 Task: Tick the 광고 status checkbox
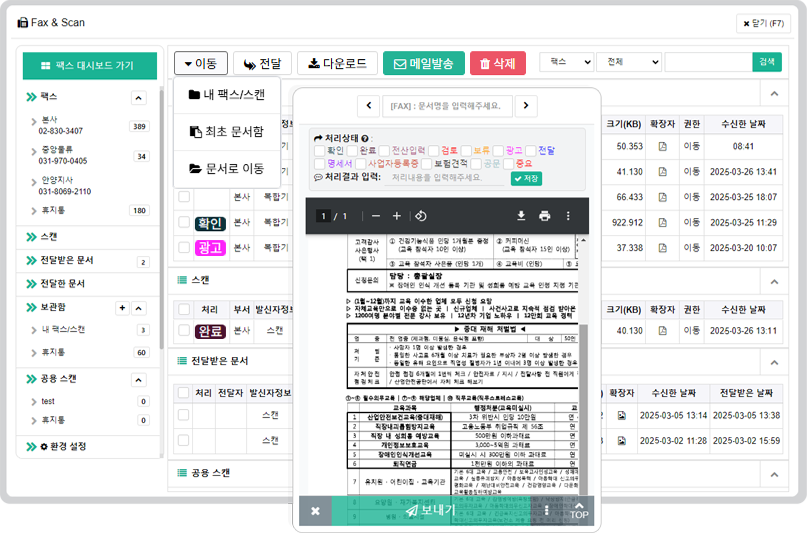pos(498,151)
